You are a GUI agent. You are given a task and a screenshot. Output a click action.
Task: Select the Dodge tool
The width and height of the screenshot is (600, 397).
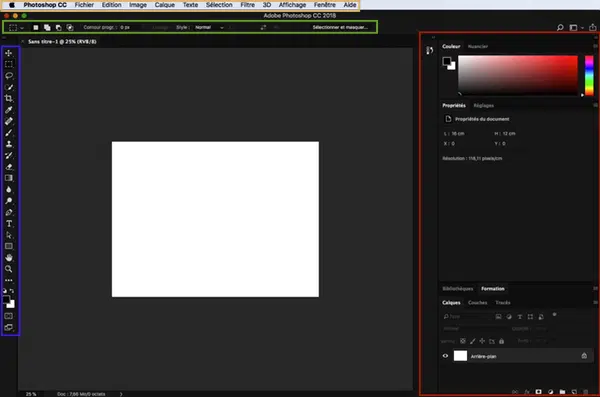[8, 201]
